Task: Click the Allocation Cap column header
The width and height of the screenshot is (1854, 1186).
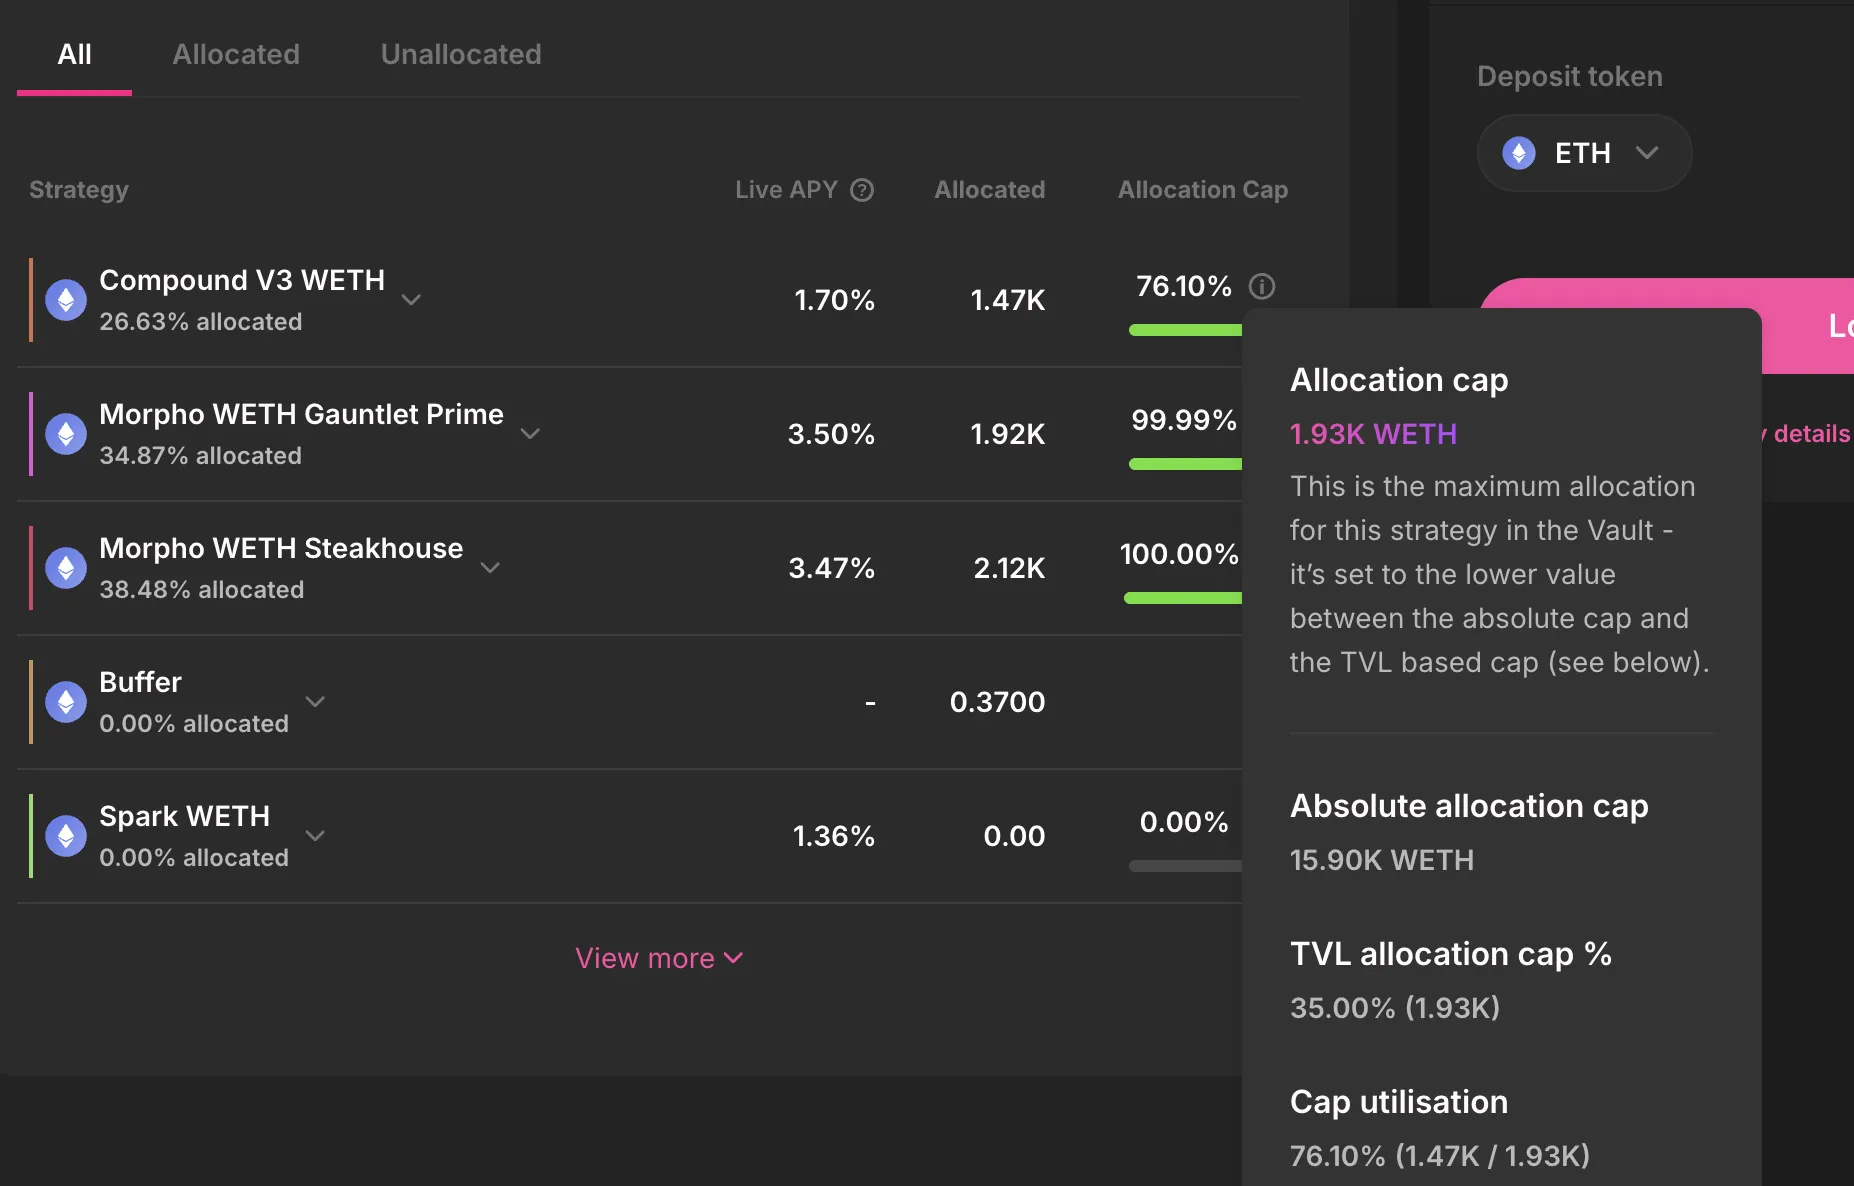Action: (x=1202, y=190)
